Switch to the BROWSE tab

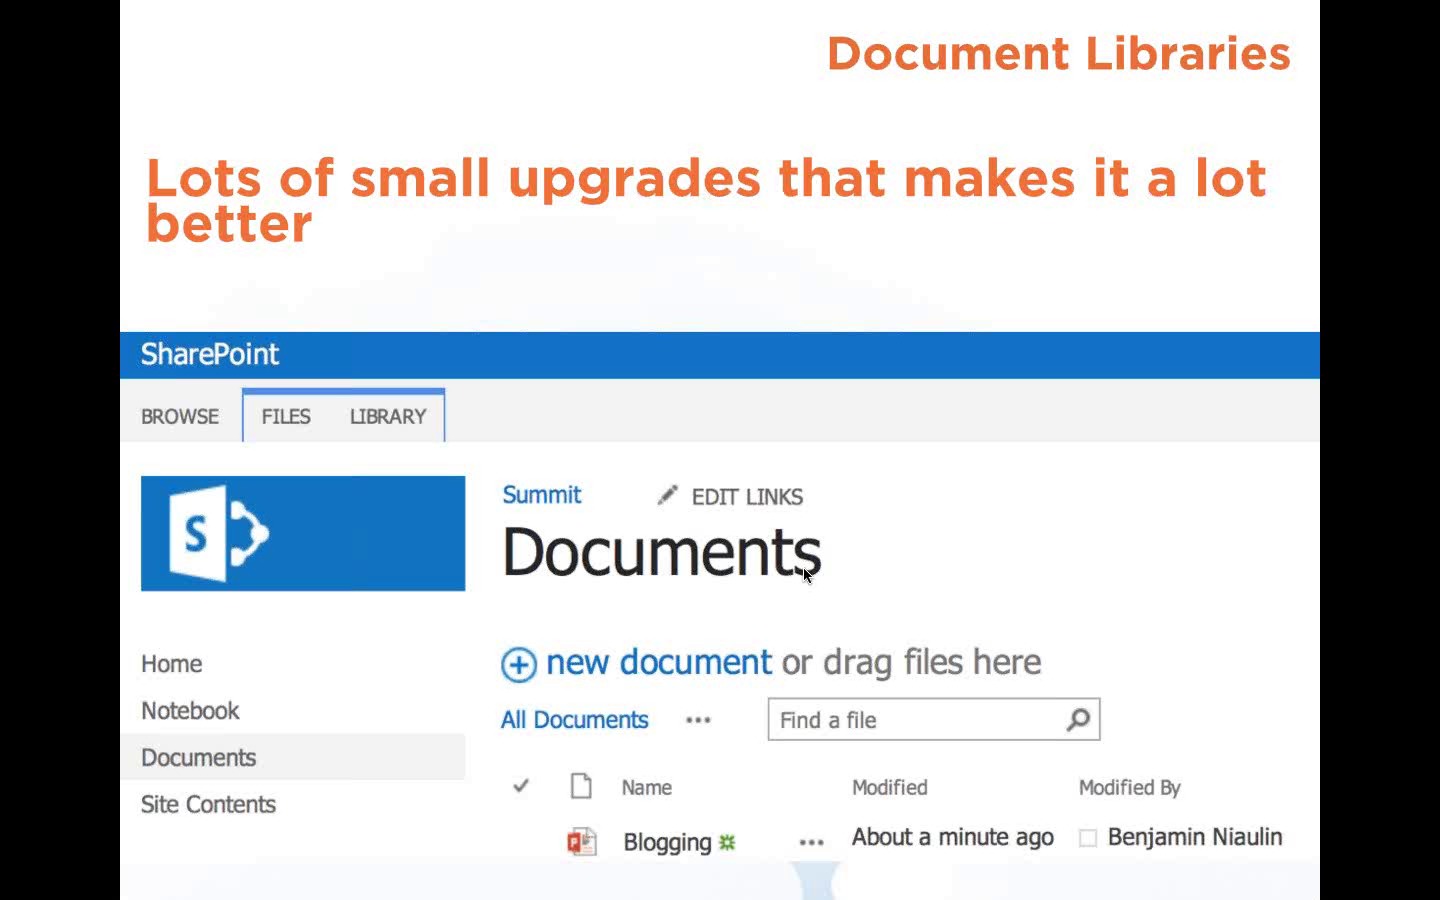click(x=180, y=416)
